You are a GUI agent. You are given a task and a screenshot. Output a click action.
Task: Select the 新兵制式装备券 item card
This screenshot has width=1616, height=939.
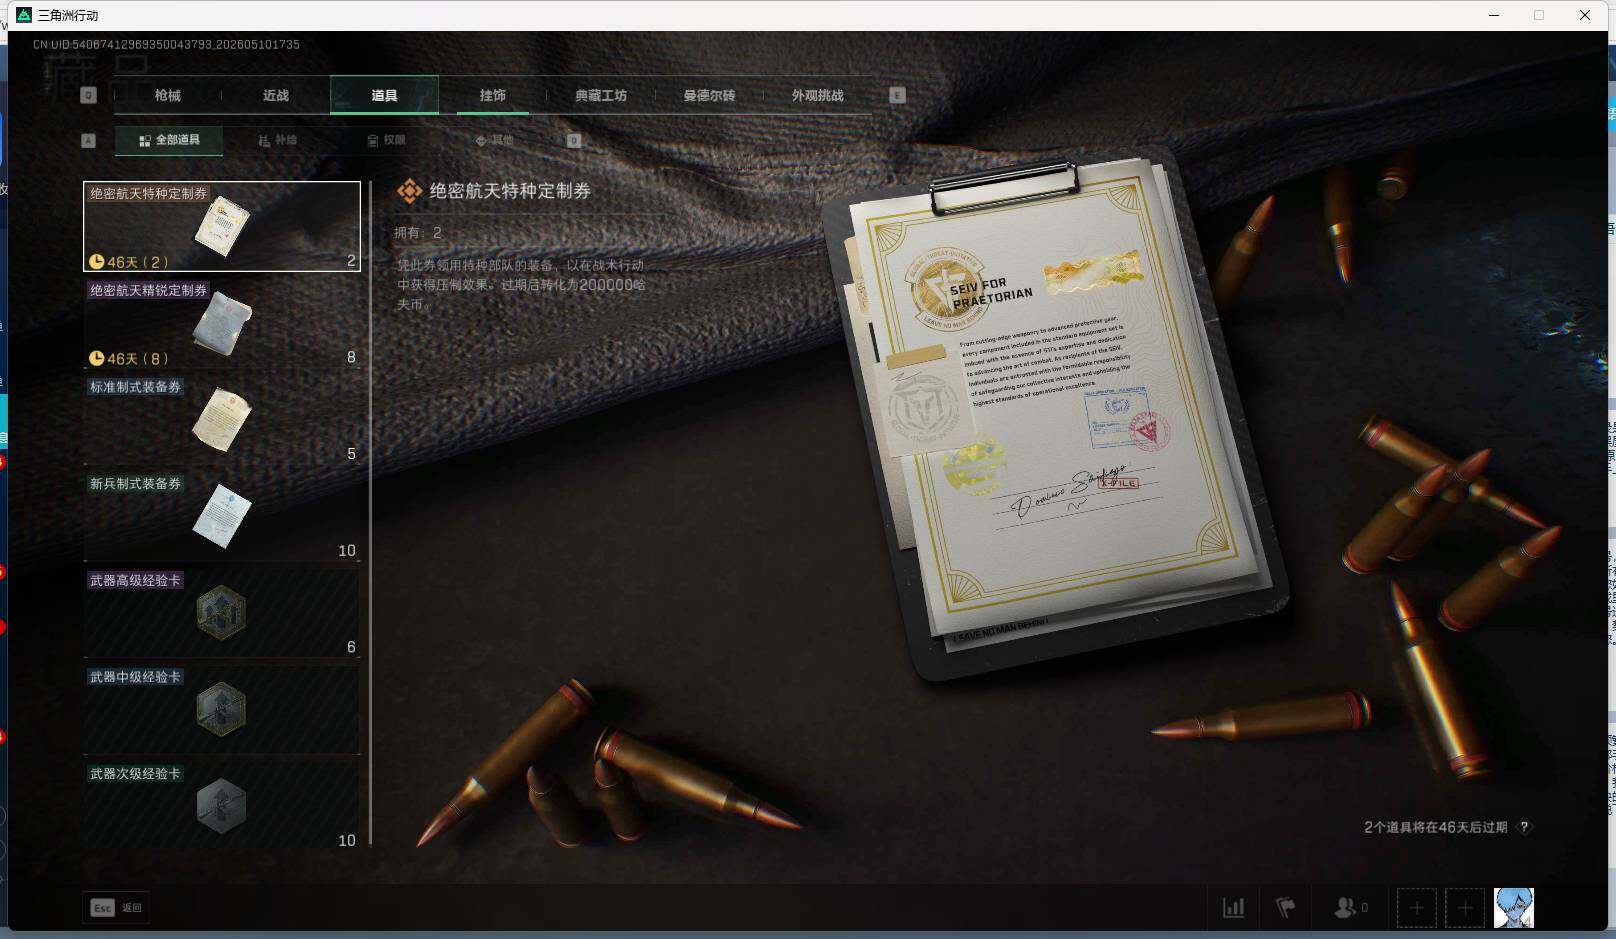222,516
